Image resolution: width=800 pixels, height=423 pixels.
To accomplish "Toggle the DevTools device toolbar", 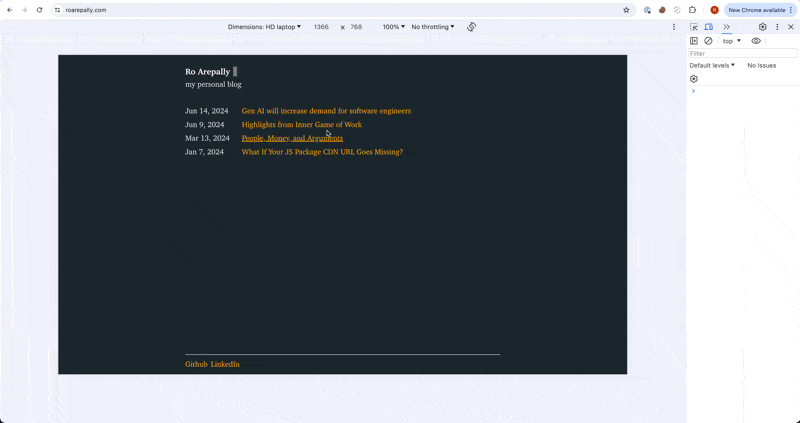I will [709, 27].
